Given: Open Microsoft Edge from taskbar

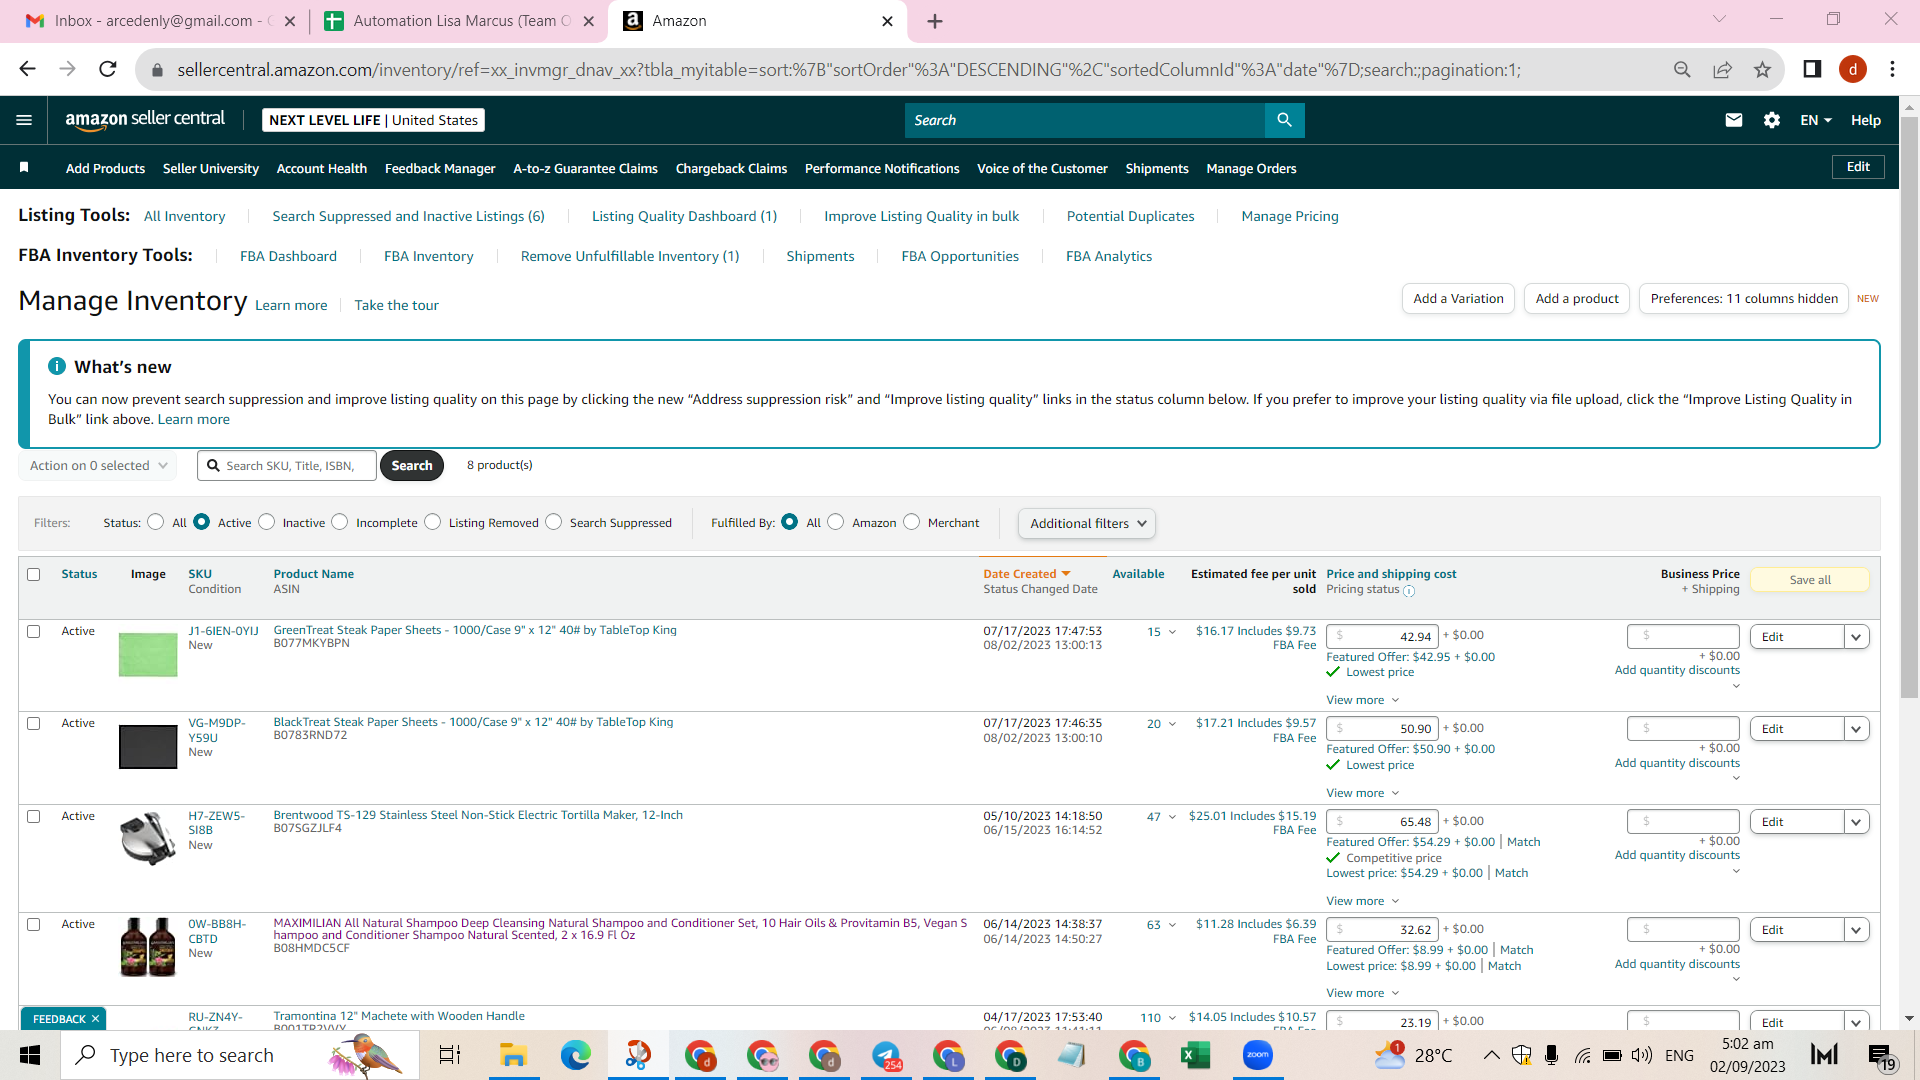Looking at the screenshot, I should point(575,1055).
